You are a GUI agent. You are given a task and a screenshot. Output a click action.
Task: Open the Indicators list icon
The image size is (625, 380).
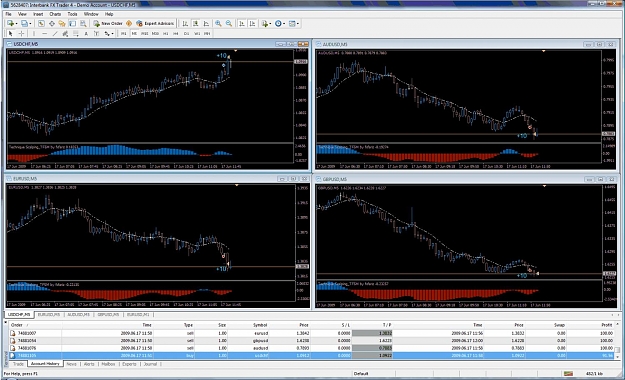(x=265, y=24)
